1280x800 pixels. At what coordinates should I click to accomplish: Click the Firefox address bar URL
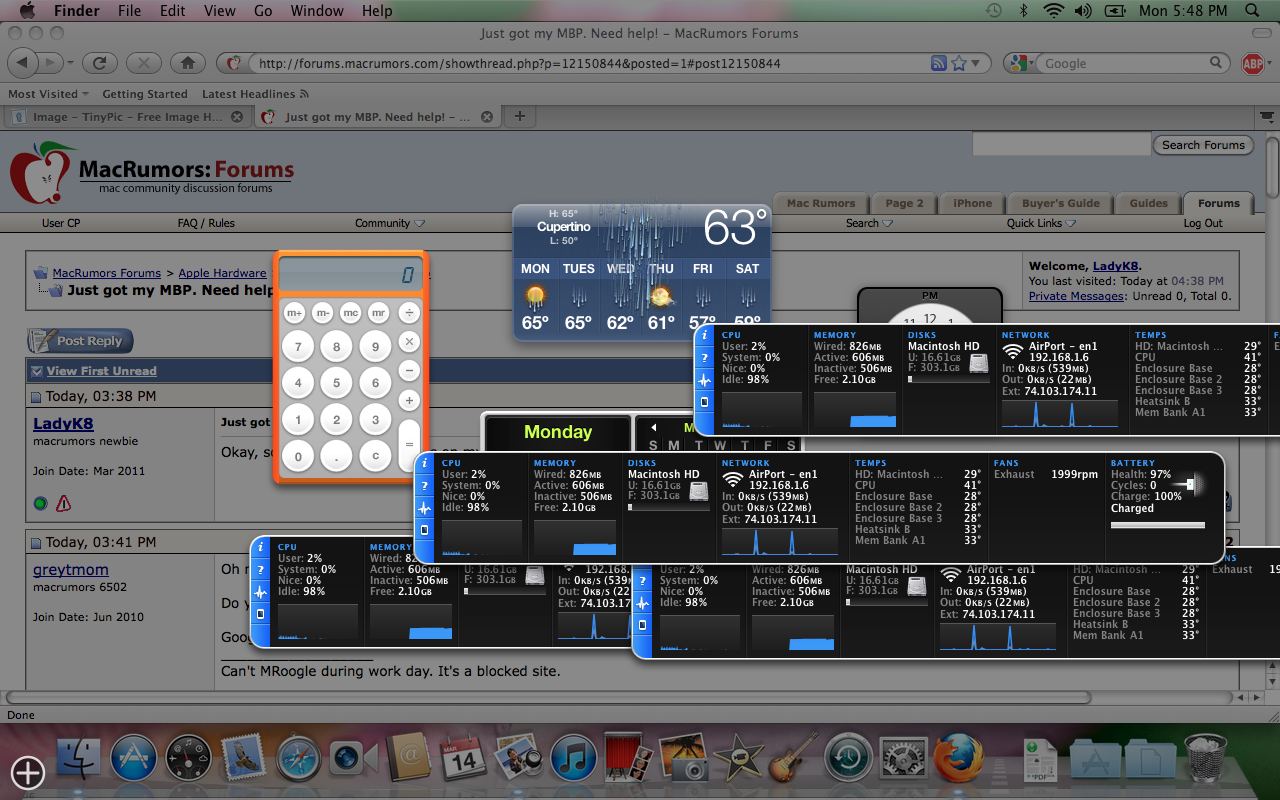point(519,63)
